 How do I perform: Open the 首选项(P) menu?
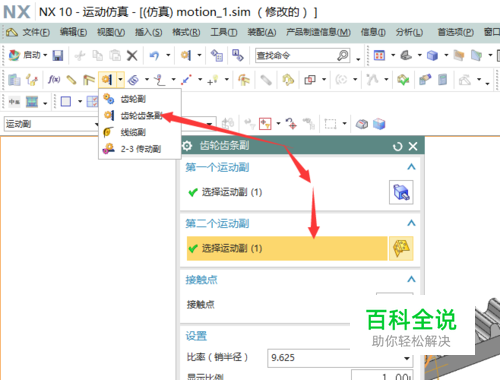click(x=455, y=32)
